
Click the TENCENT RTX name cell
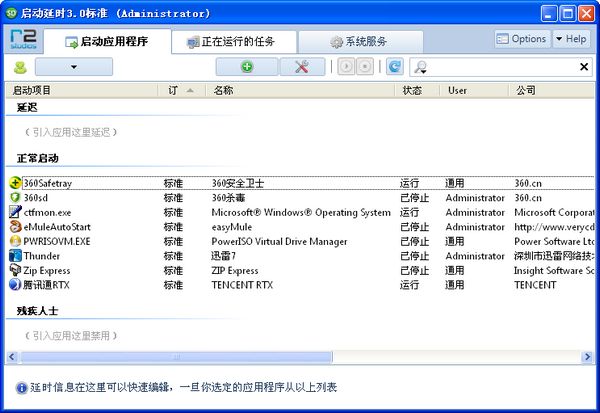(242, 285)
